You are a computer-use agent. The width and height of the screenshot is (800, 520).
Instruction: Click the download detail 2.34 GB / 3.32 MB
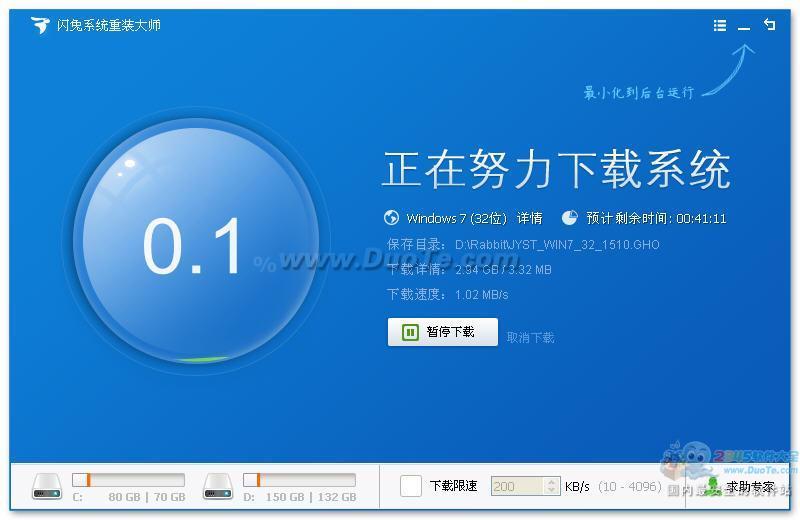point(503,269)
